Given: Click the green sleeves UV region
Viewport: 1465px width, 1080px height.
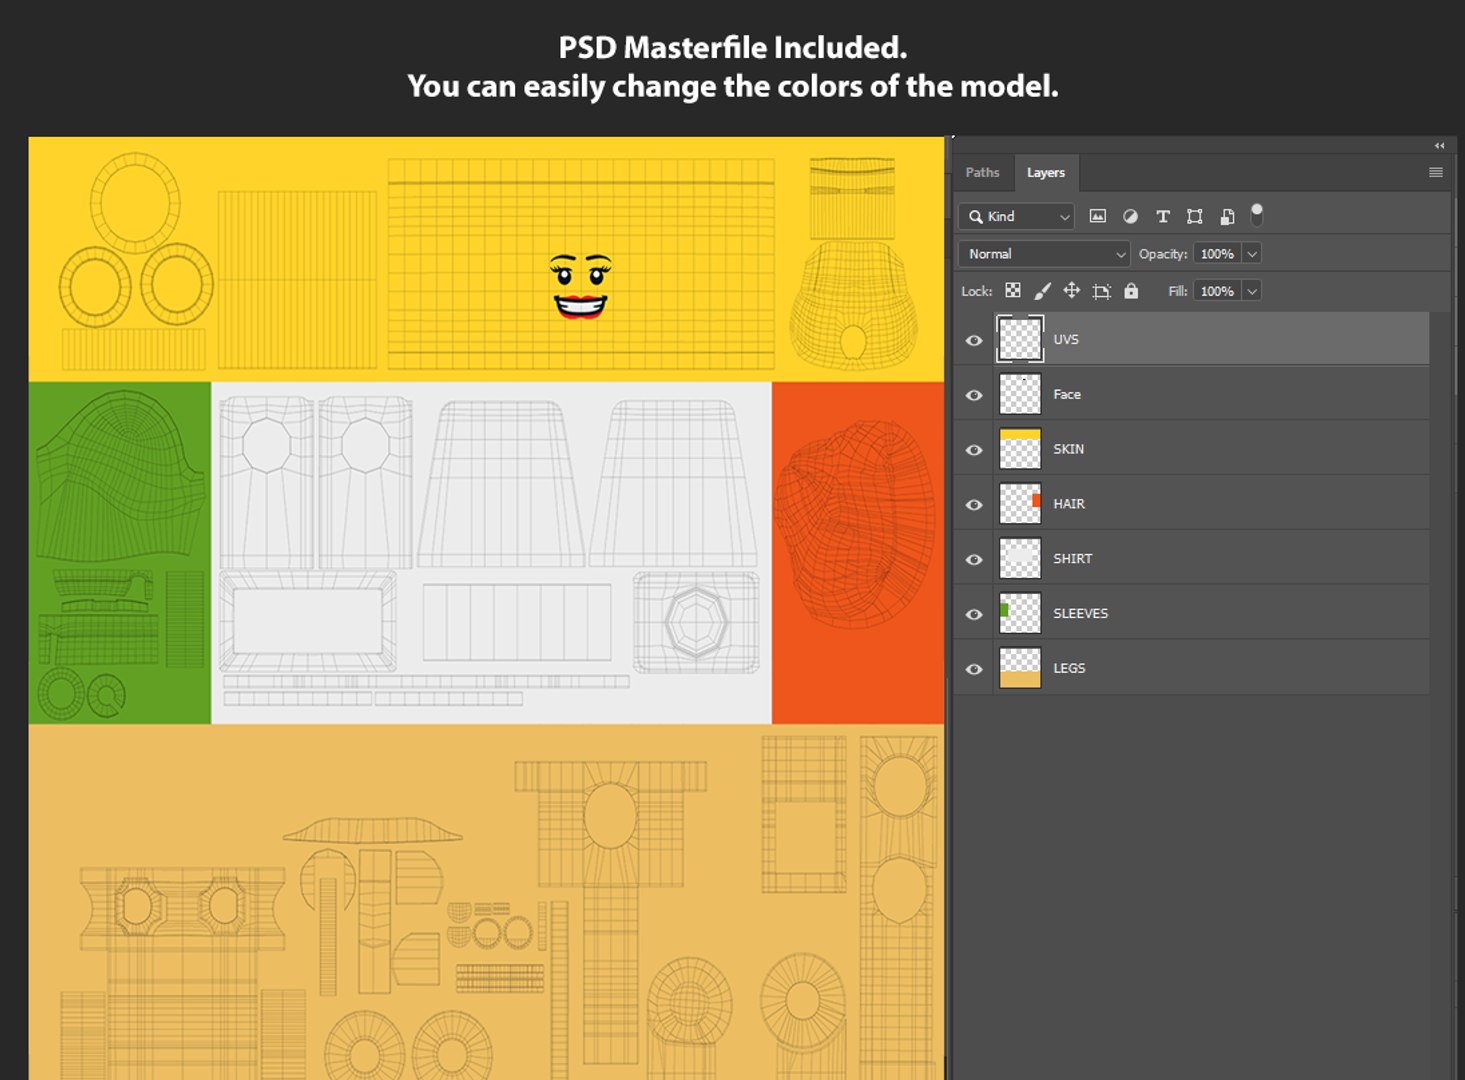Looking at the screenshot, I should pos(120,552).
